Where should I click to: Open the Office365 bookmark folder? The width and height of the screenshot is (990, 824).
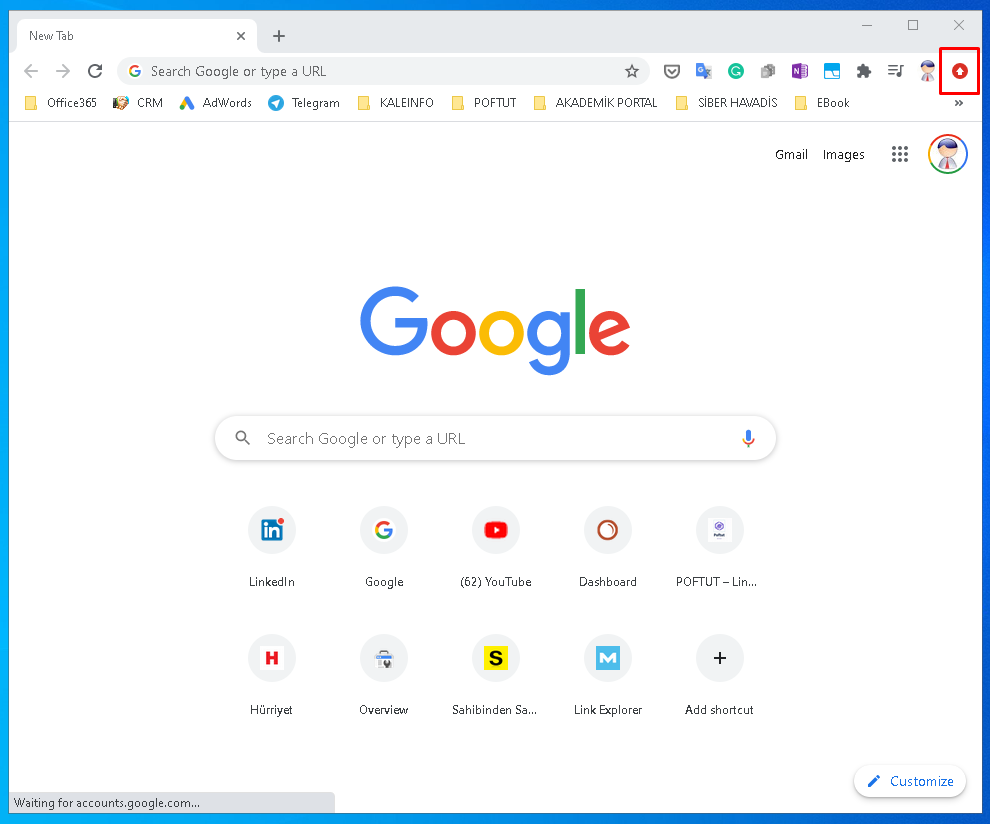(61, 103)
